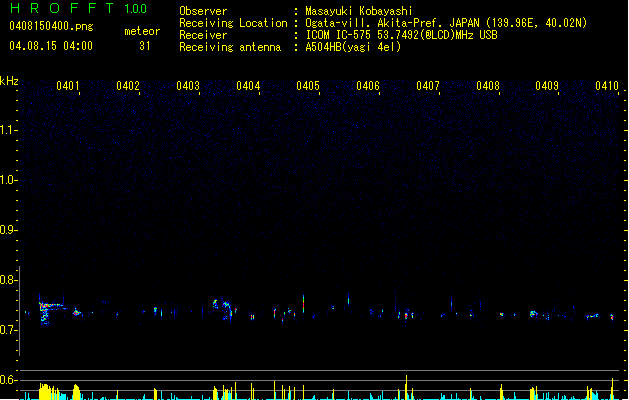The width and height of the screenshot is (629, 400).
Task: Click the date stamp 04.08.15 04:00
Action: [x=51, y=46]
